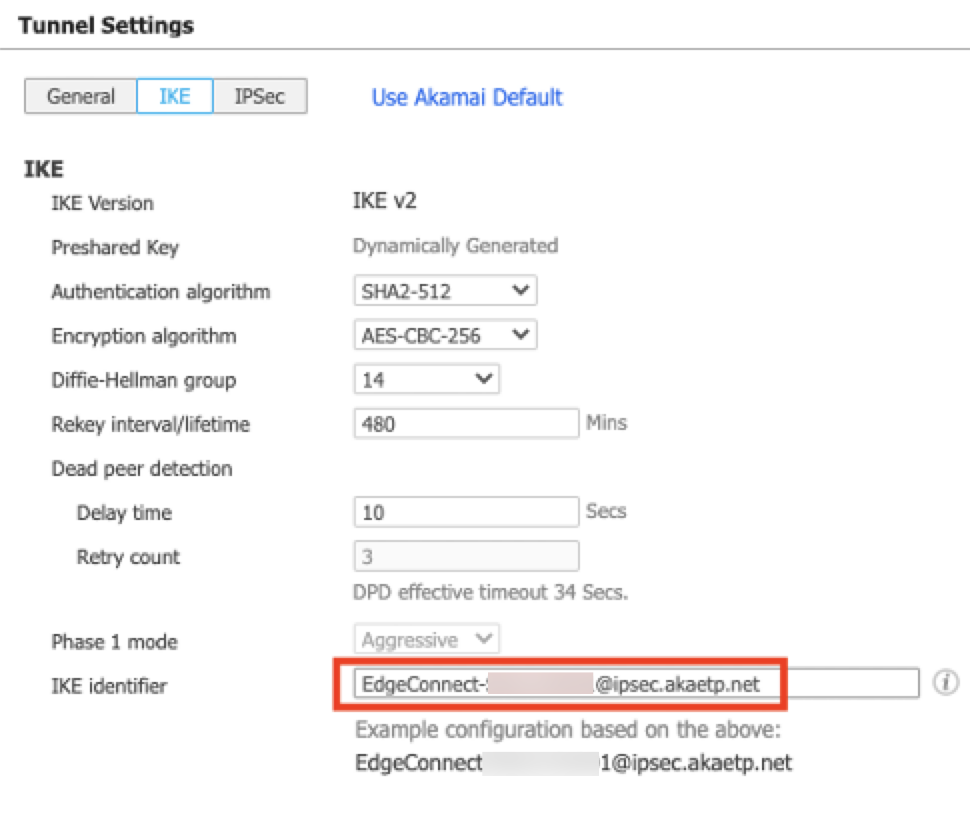Click the Use Akamai Default link
Image resolution: width=976 pixels, height=816 pixels.
[467, 98]
